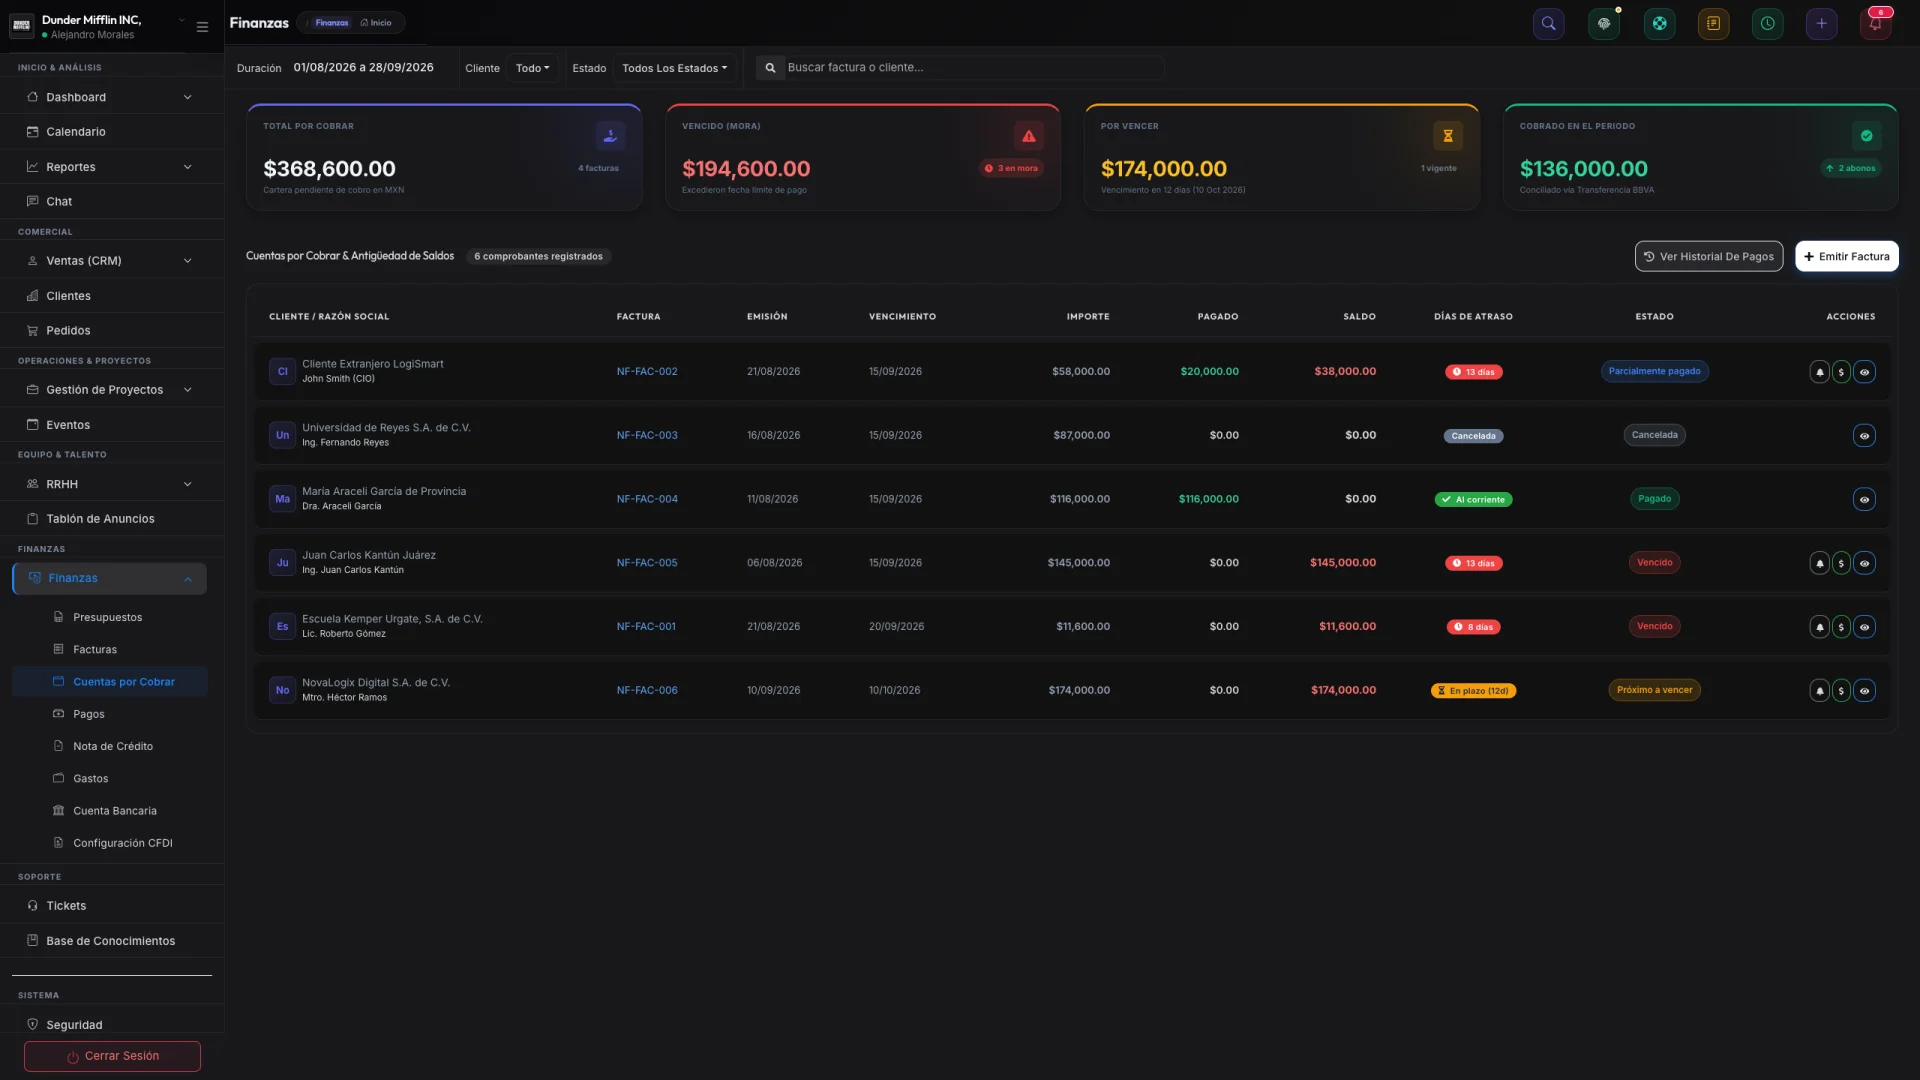Open the Cliente Todo dropdown
The height and width of the screenshot is (1080, 1920).
(532, 68)
